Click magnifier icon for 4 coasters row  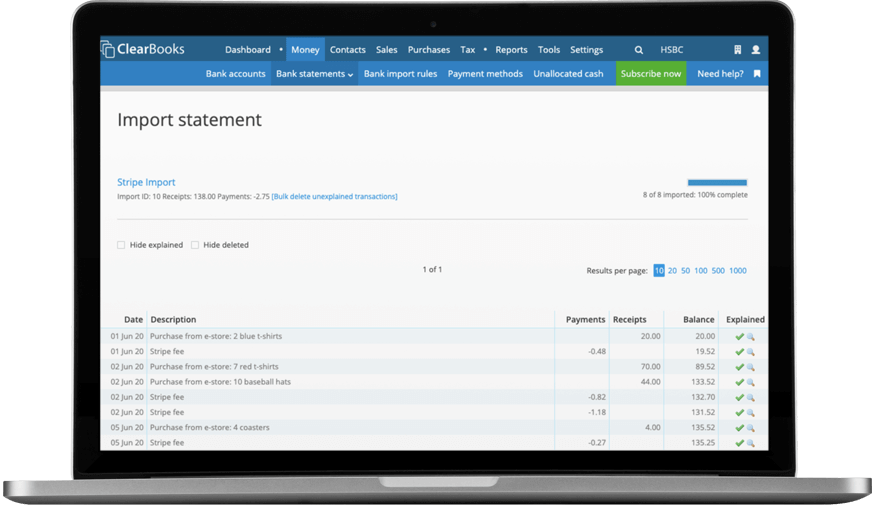tap(751, 428)
